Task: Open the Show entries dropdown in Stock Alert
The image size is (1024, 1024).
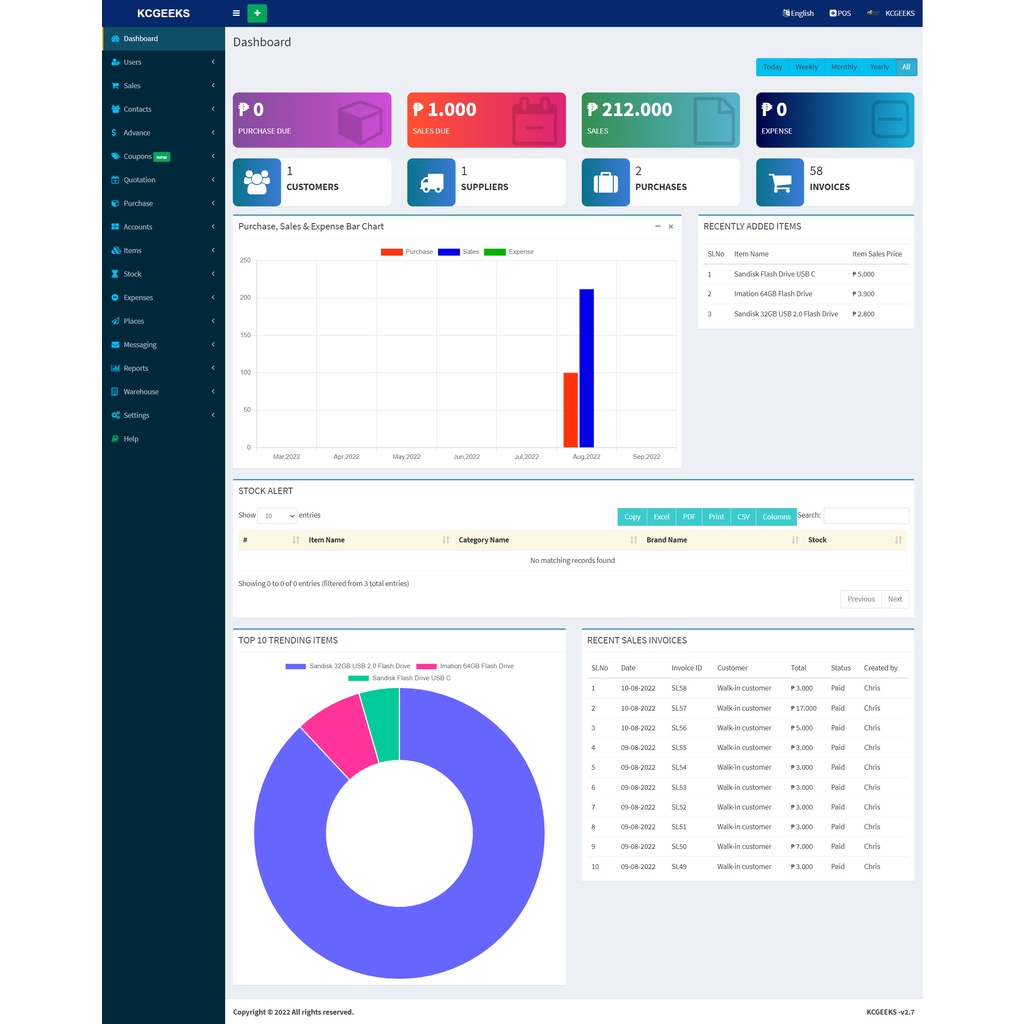Action: click(x=276, y=515)
